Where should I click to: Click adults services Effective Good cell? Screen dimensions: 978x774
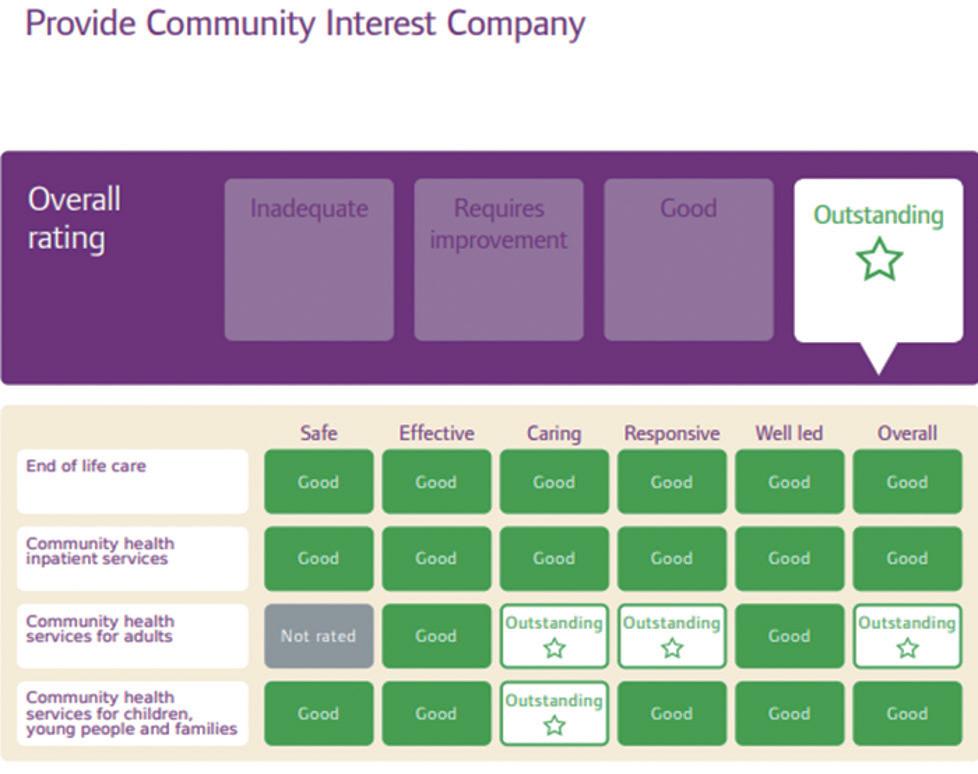click(x=437, y=636)
